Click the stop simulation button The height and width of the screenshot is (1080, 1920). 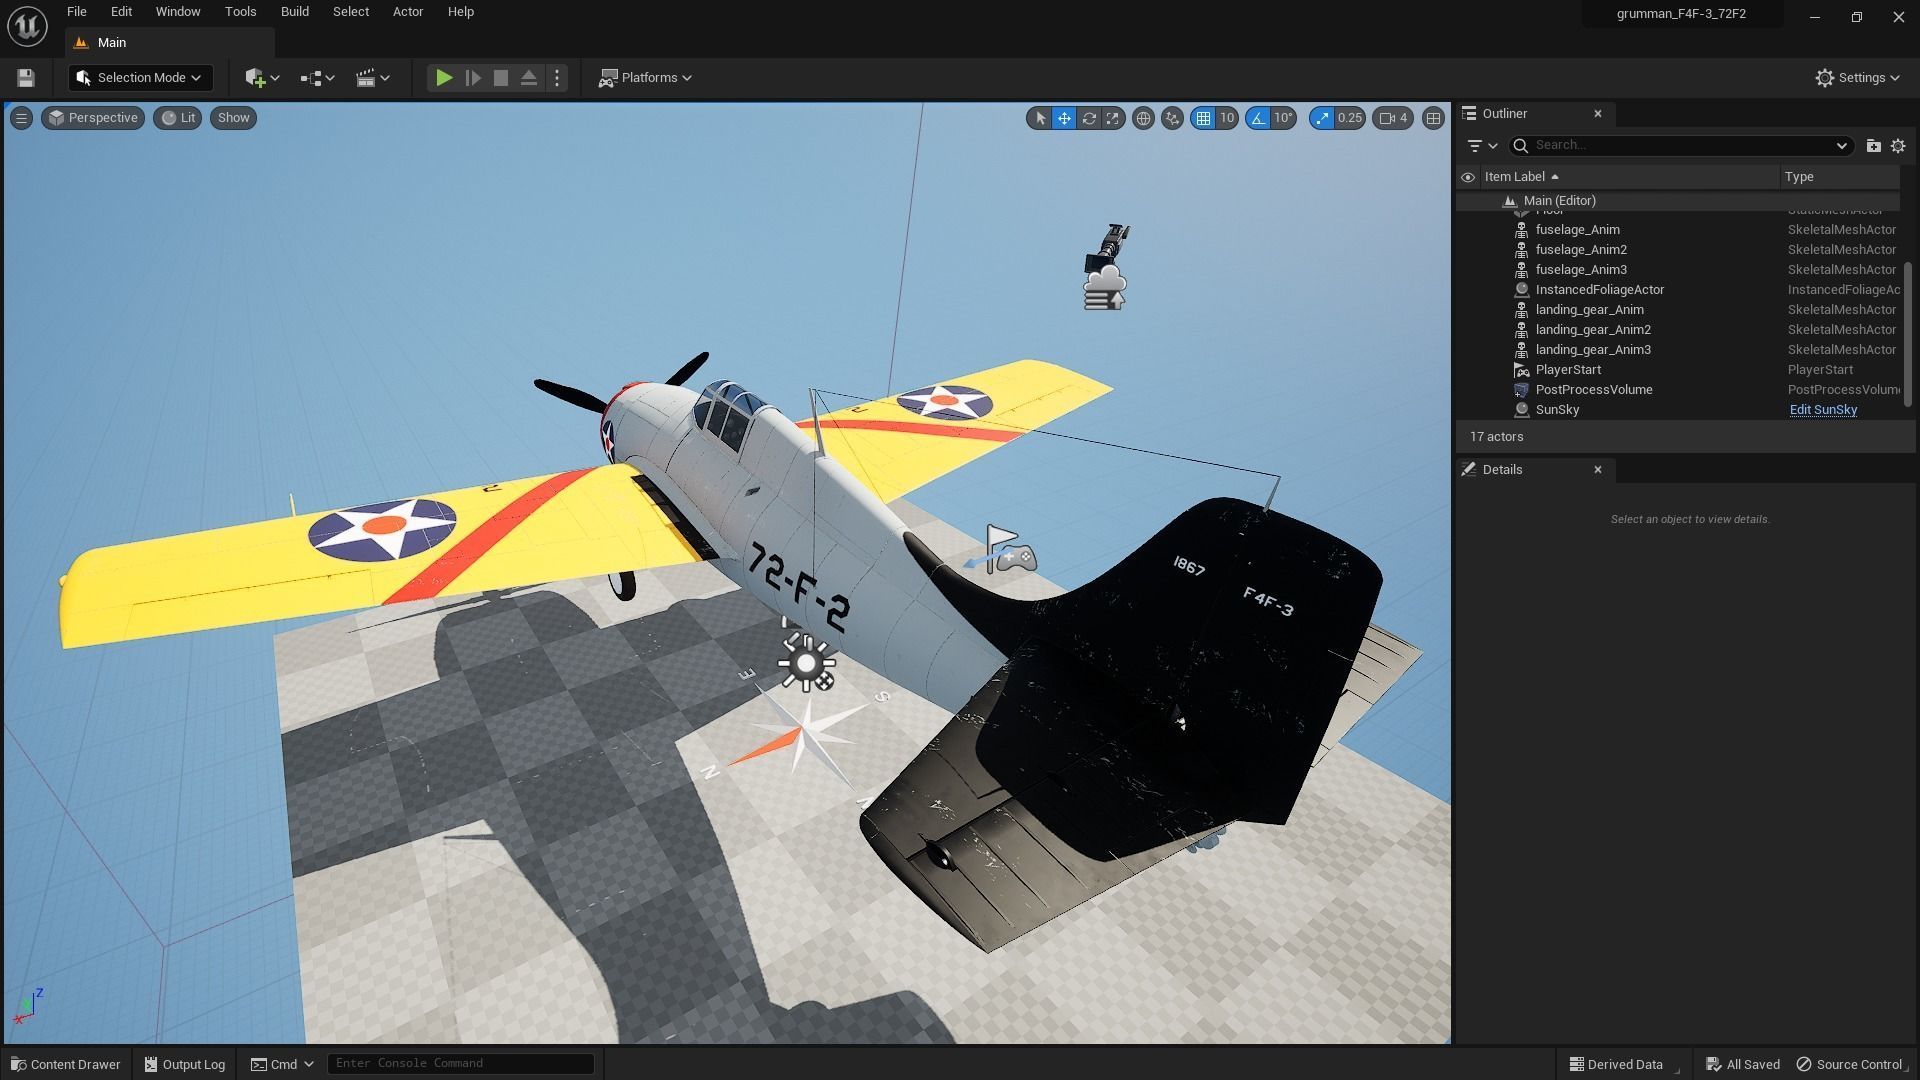point(501,78)
